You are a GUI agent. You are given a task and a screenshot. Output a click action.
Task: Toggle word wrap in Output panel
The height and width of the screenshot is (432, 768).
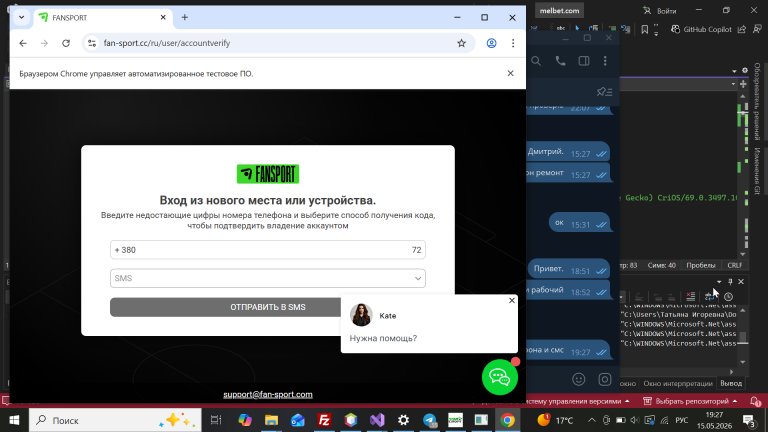(x=709, y=296)
